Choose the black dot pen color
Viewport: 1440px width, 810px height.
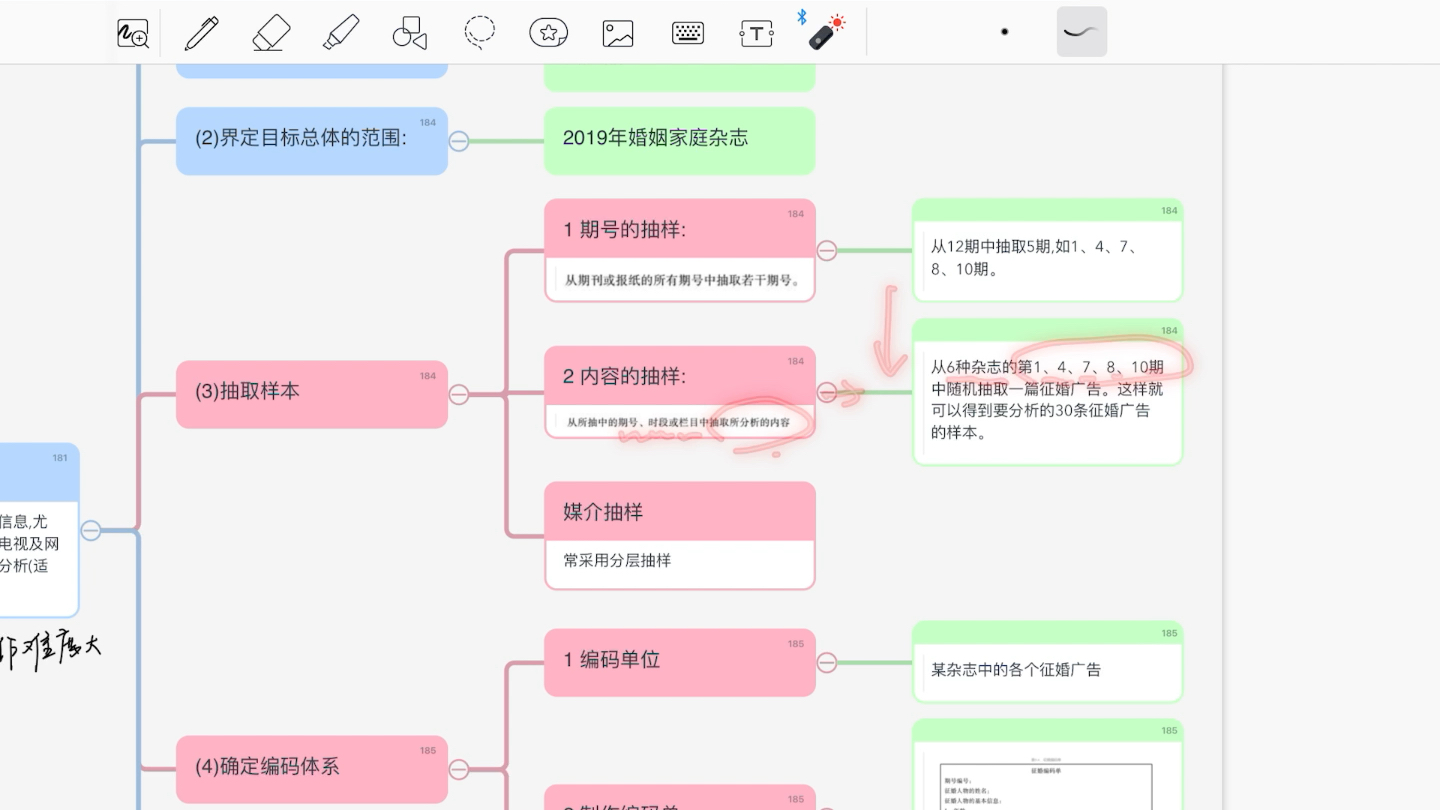(x=1004, y=32)
